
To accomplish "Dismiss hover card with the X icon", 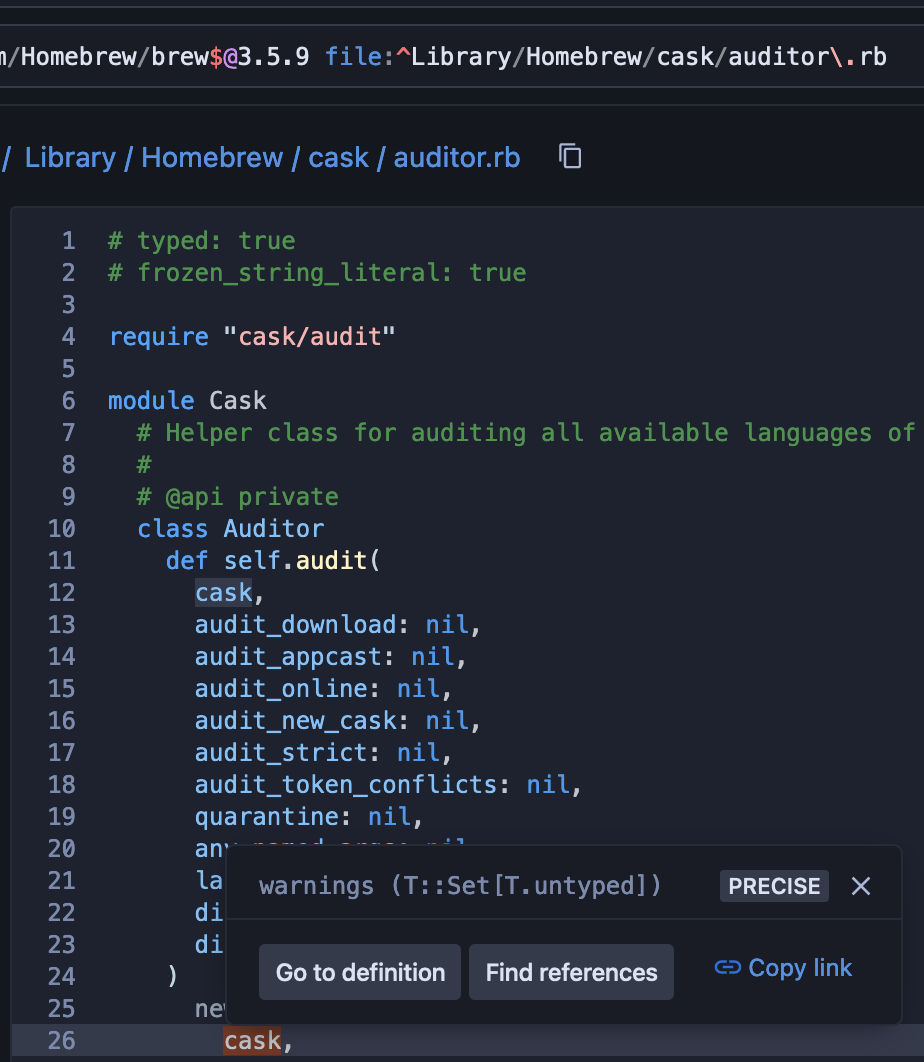I will (861, 886).
